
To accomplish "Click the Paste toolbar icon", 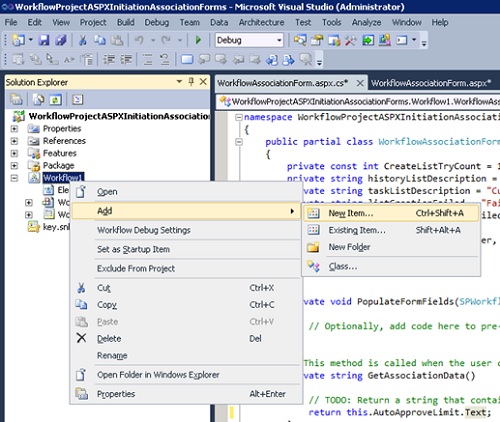I will (x=117, y=40).
